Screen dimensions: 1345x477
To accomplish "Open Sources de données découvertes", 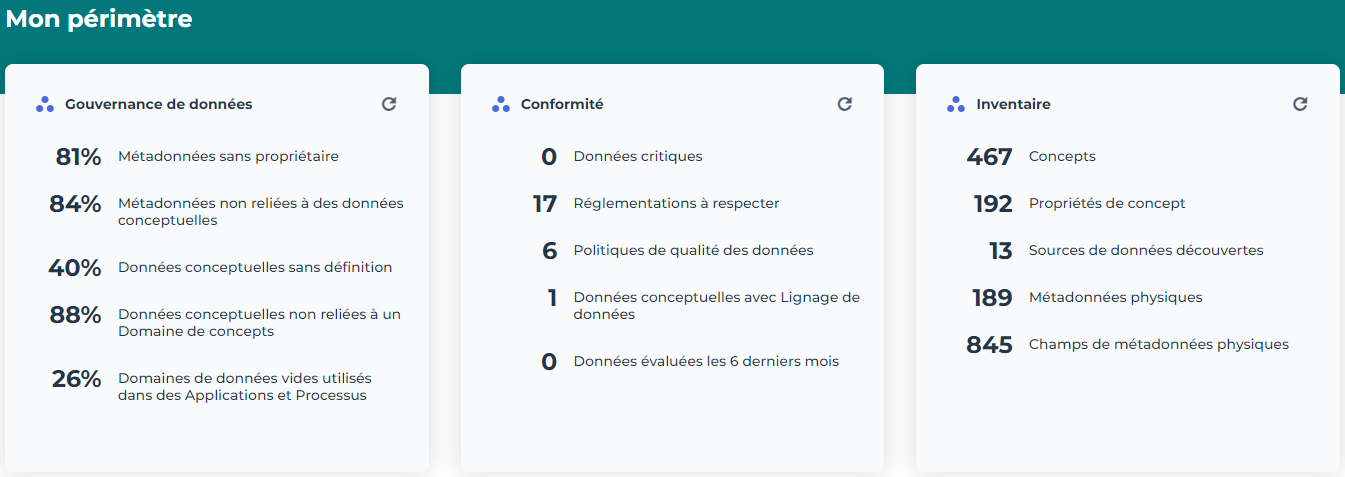I will point(1146,250).
